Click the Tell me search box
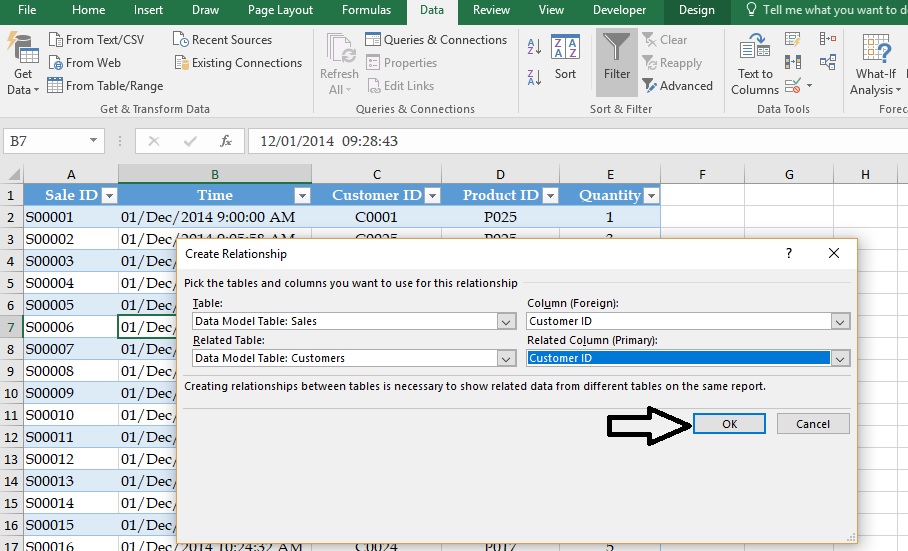 coord(825,10)
